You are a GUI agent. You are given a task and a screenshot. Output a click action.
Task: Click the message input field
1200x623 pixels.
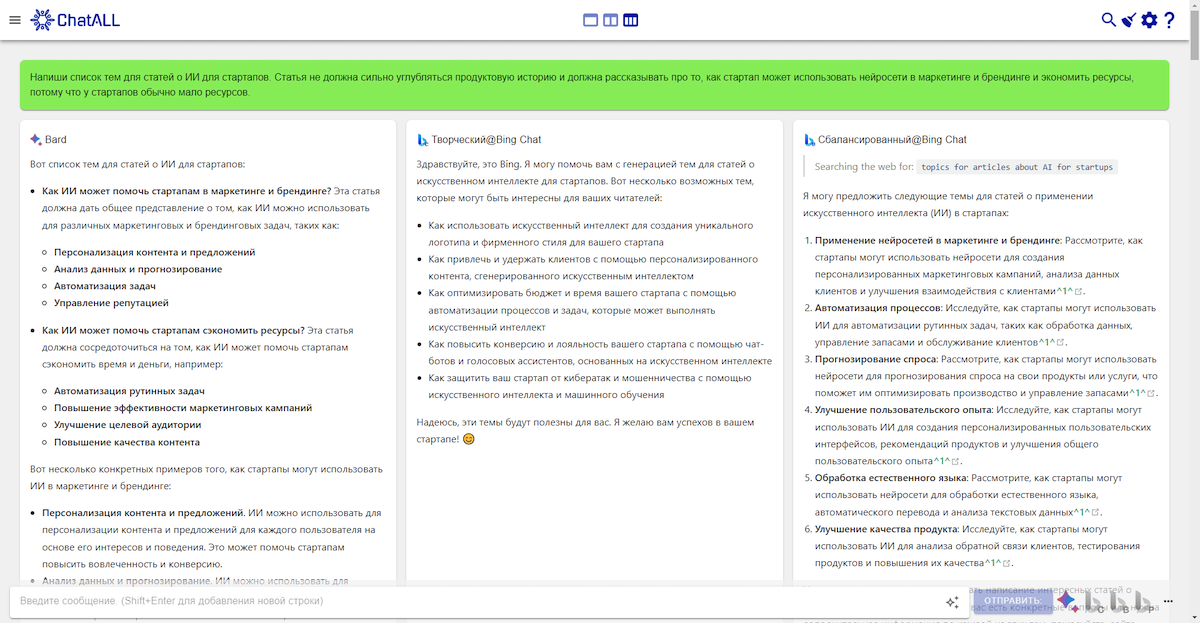(470, 601)
